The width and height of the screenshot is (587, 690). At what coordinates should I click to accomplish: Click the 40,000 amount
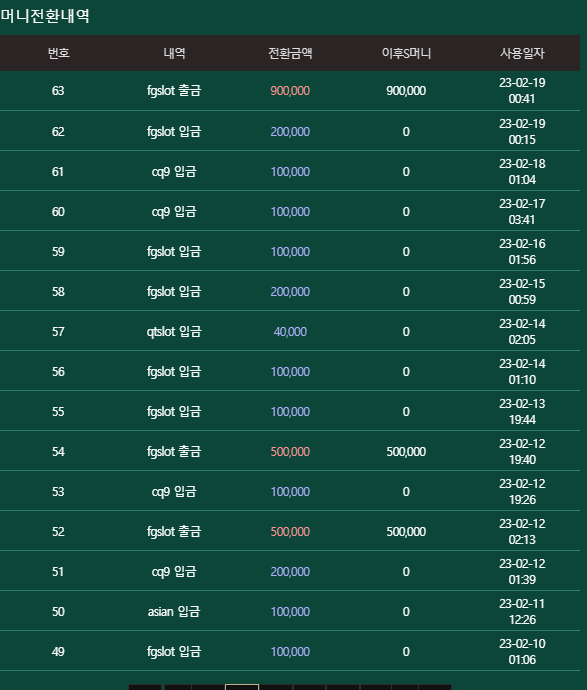click(x=290, y=332)
